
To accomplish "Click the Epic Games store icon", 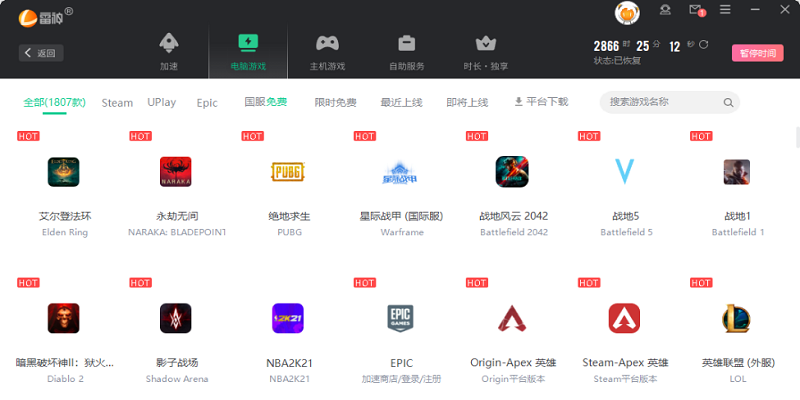I will pyautogui.click(x=400, y=318).
